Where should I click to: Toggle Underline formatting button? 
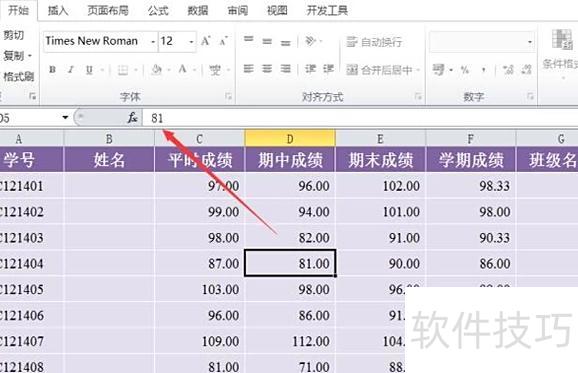[x=89, y=69]
